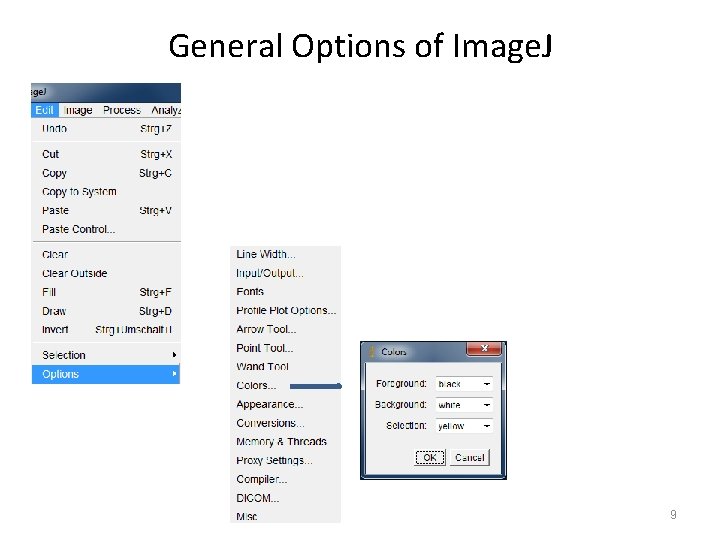Choose Undo from Edit menu
Screen dimensions: 720x540
coord(106,129)
